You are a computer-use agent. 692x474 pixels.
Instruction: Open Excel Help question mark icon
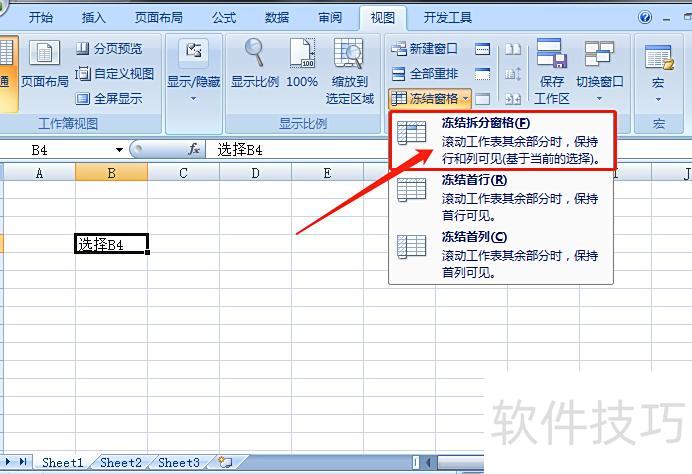645,17
